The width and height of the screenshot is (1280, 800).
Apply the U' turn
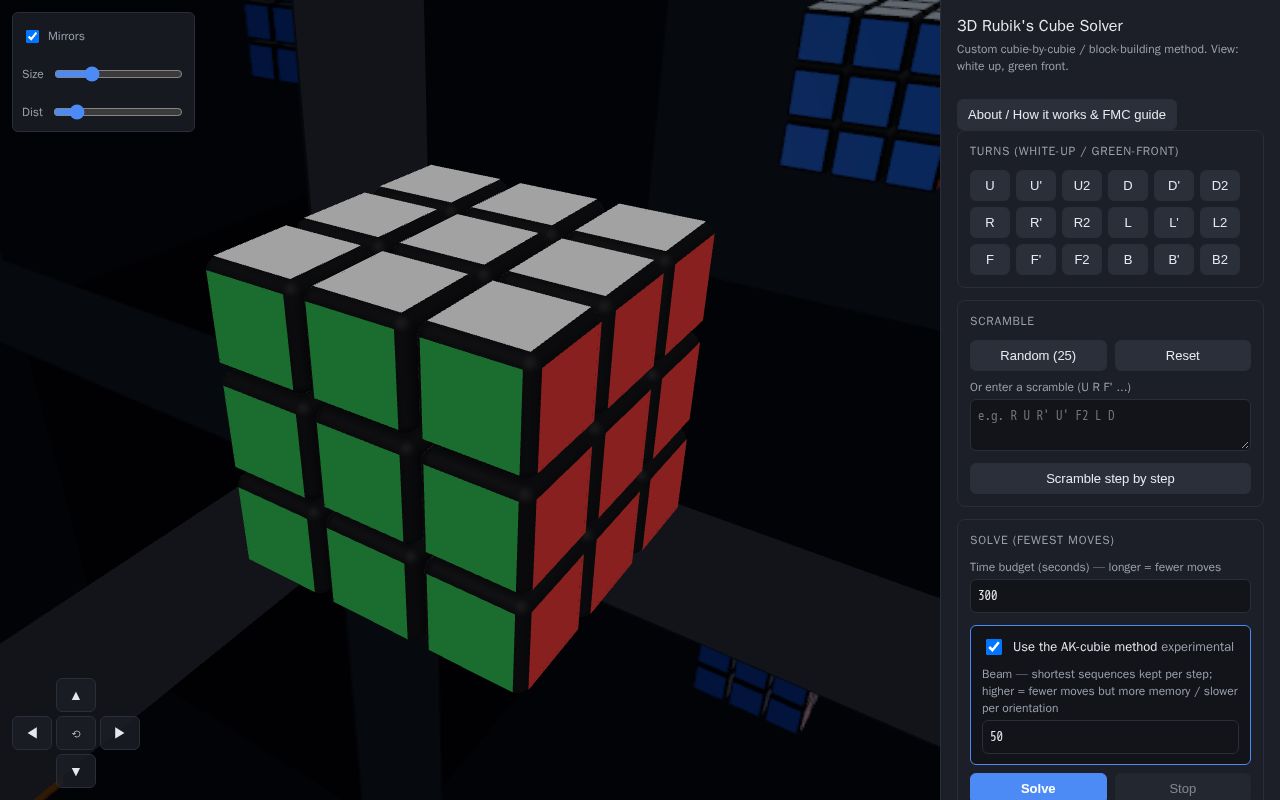(1036, 185)
